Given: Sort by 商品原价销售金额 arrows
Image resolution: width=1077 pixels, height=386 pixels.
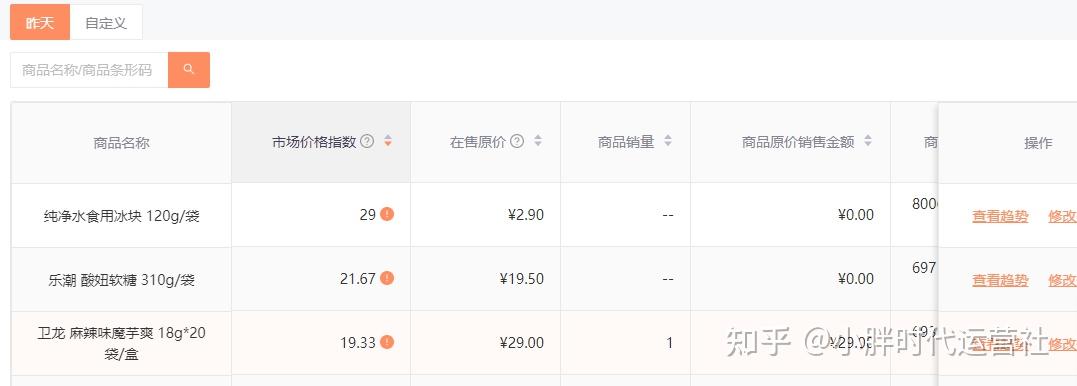Looking at the screenshot, I should (868, 141).
